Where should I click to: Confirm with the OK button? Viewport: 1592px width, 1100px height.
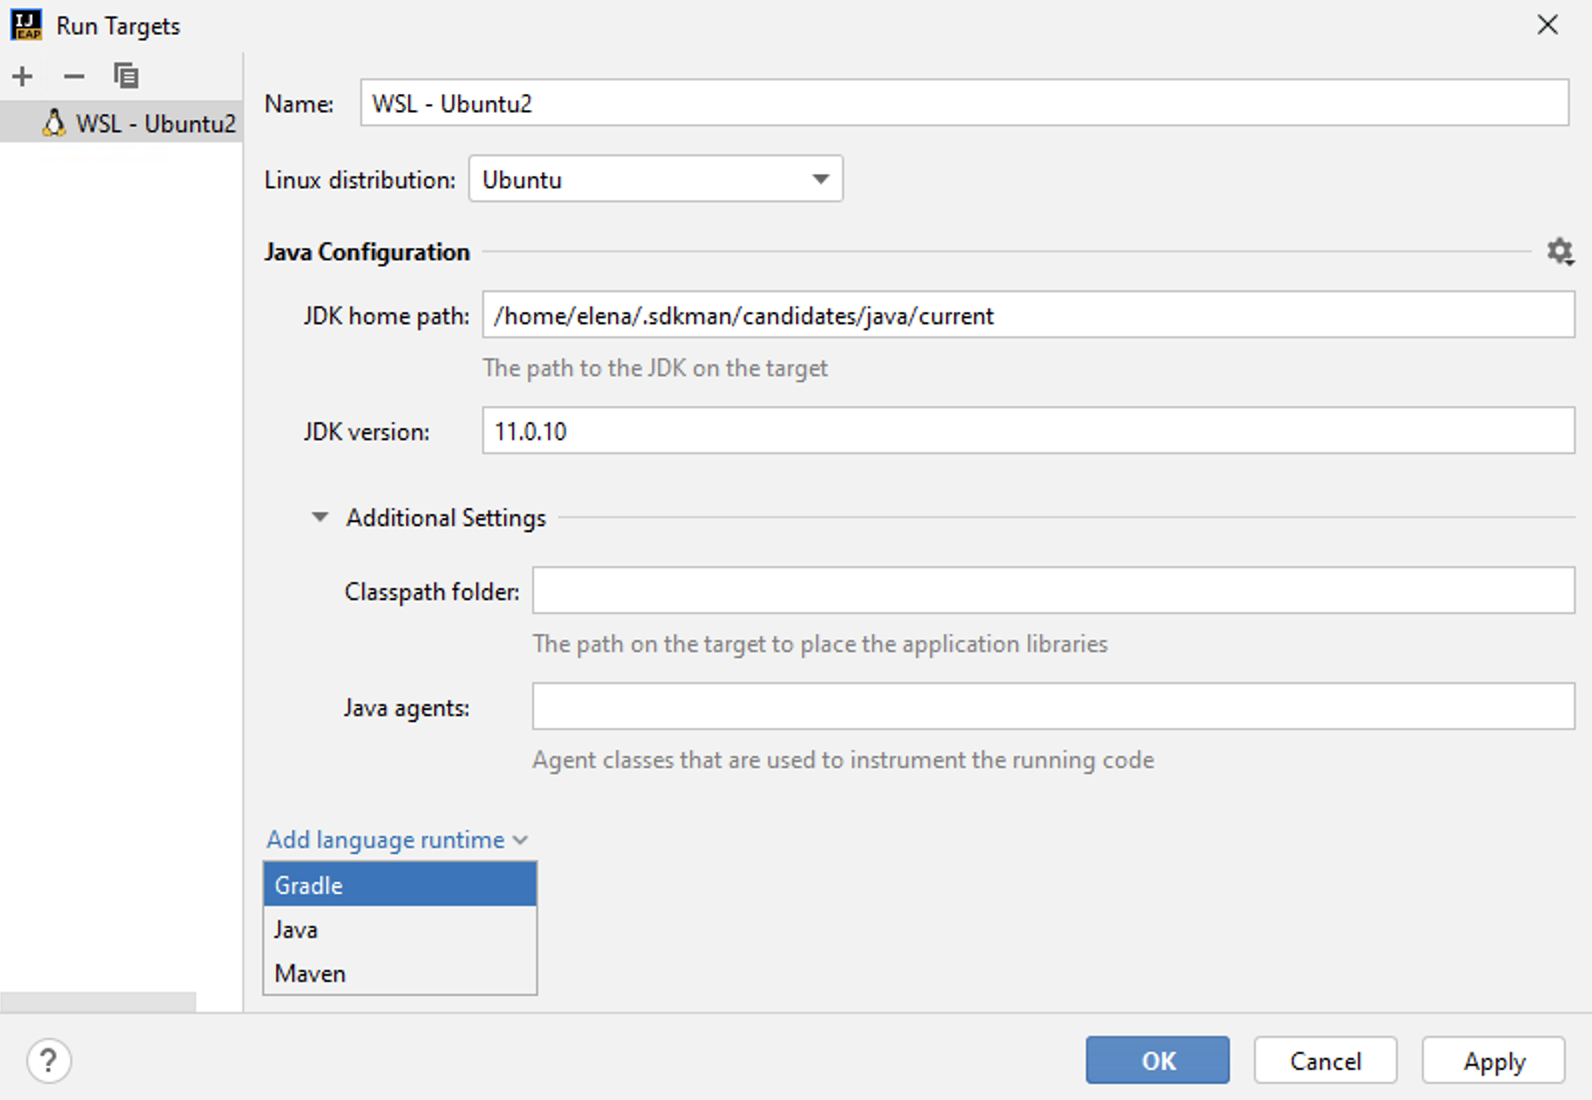click(1158, 1060)
